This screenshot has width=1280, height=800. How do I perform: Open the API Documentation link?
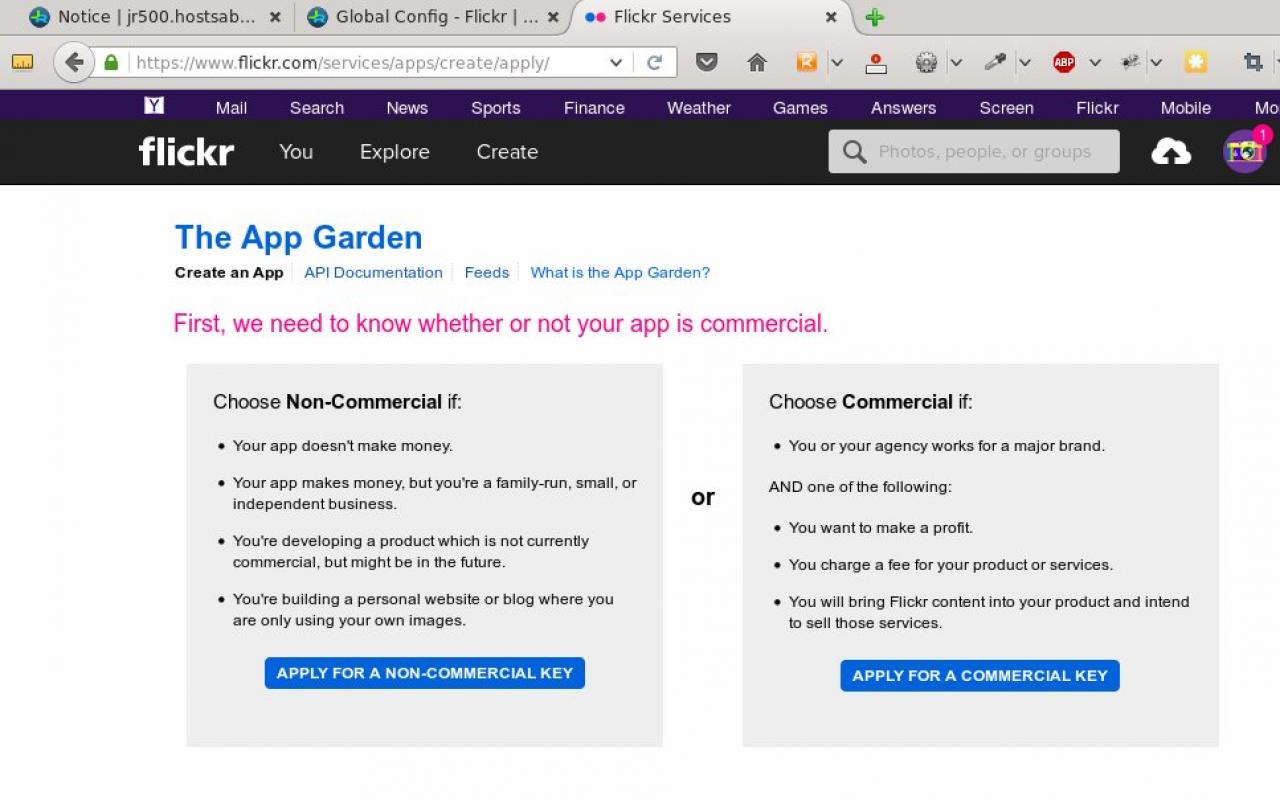[x=373, y=272]
